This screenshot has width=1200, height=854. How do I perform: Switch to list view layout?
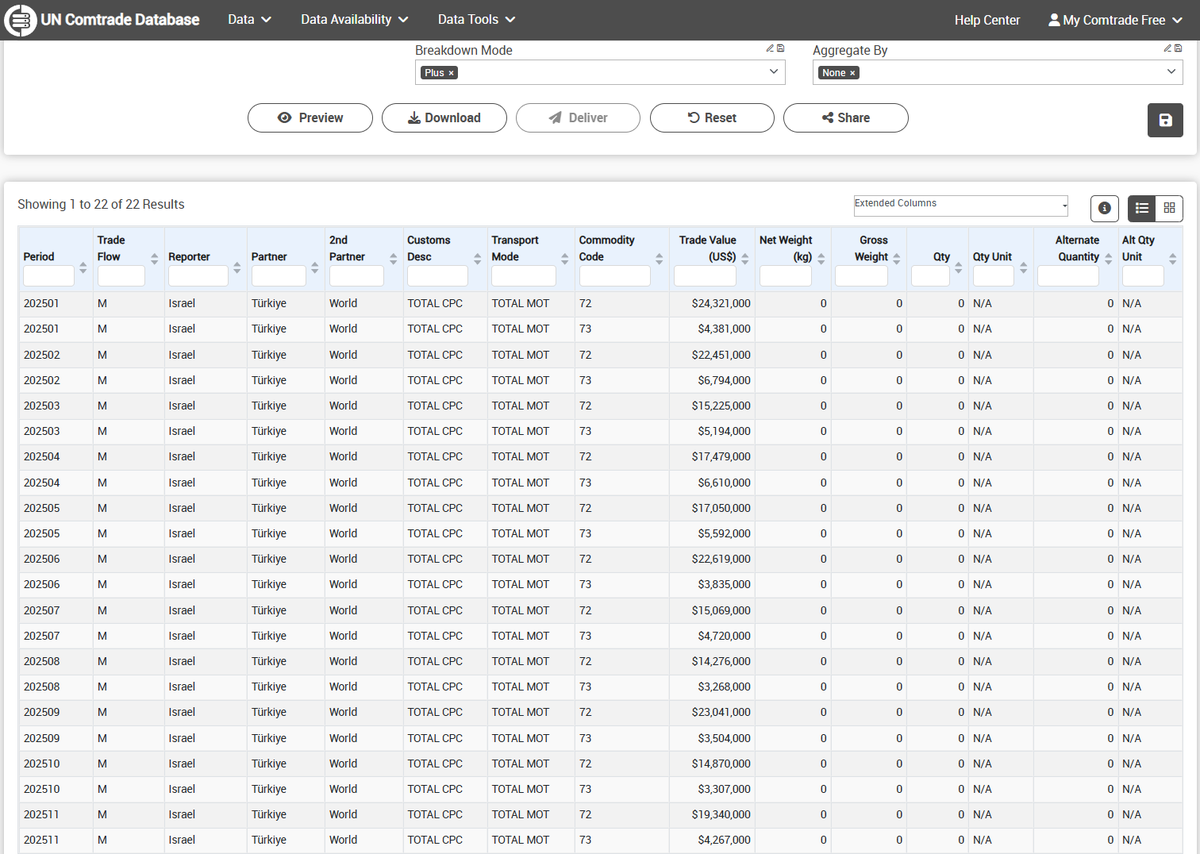[1141, 208]
